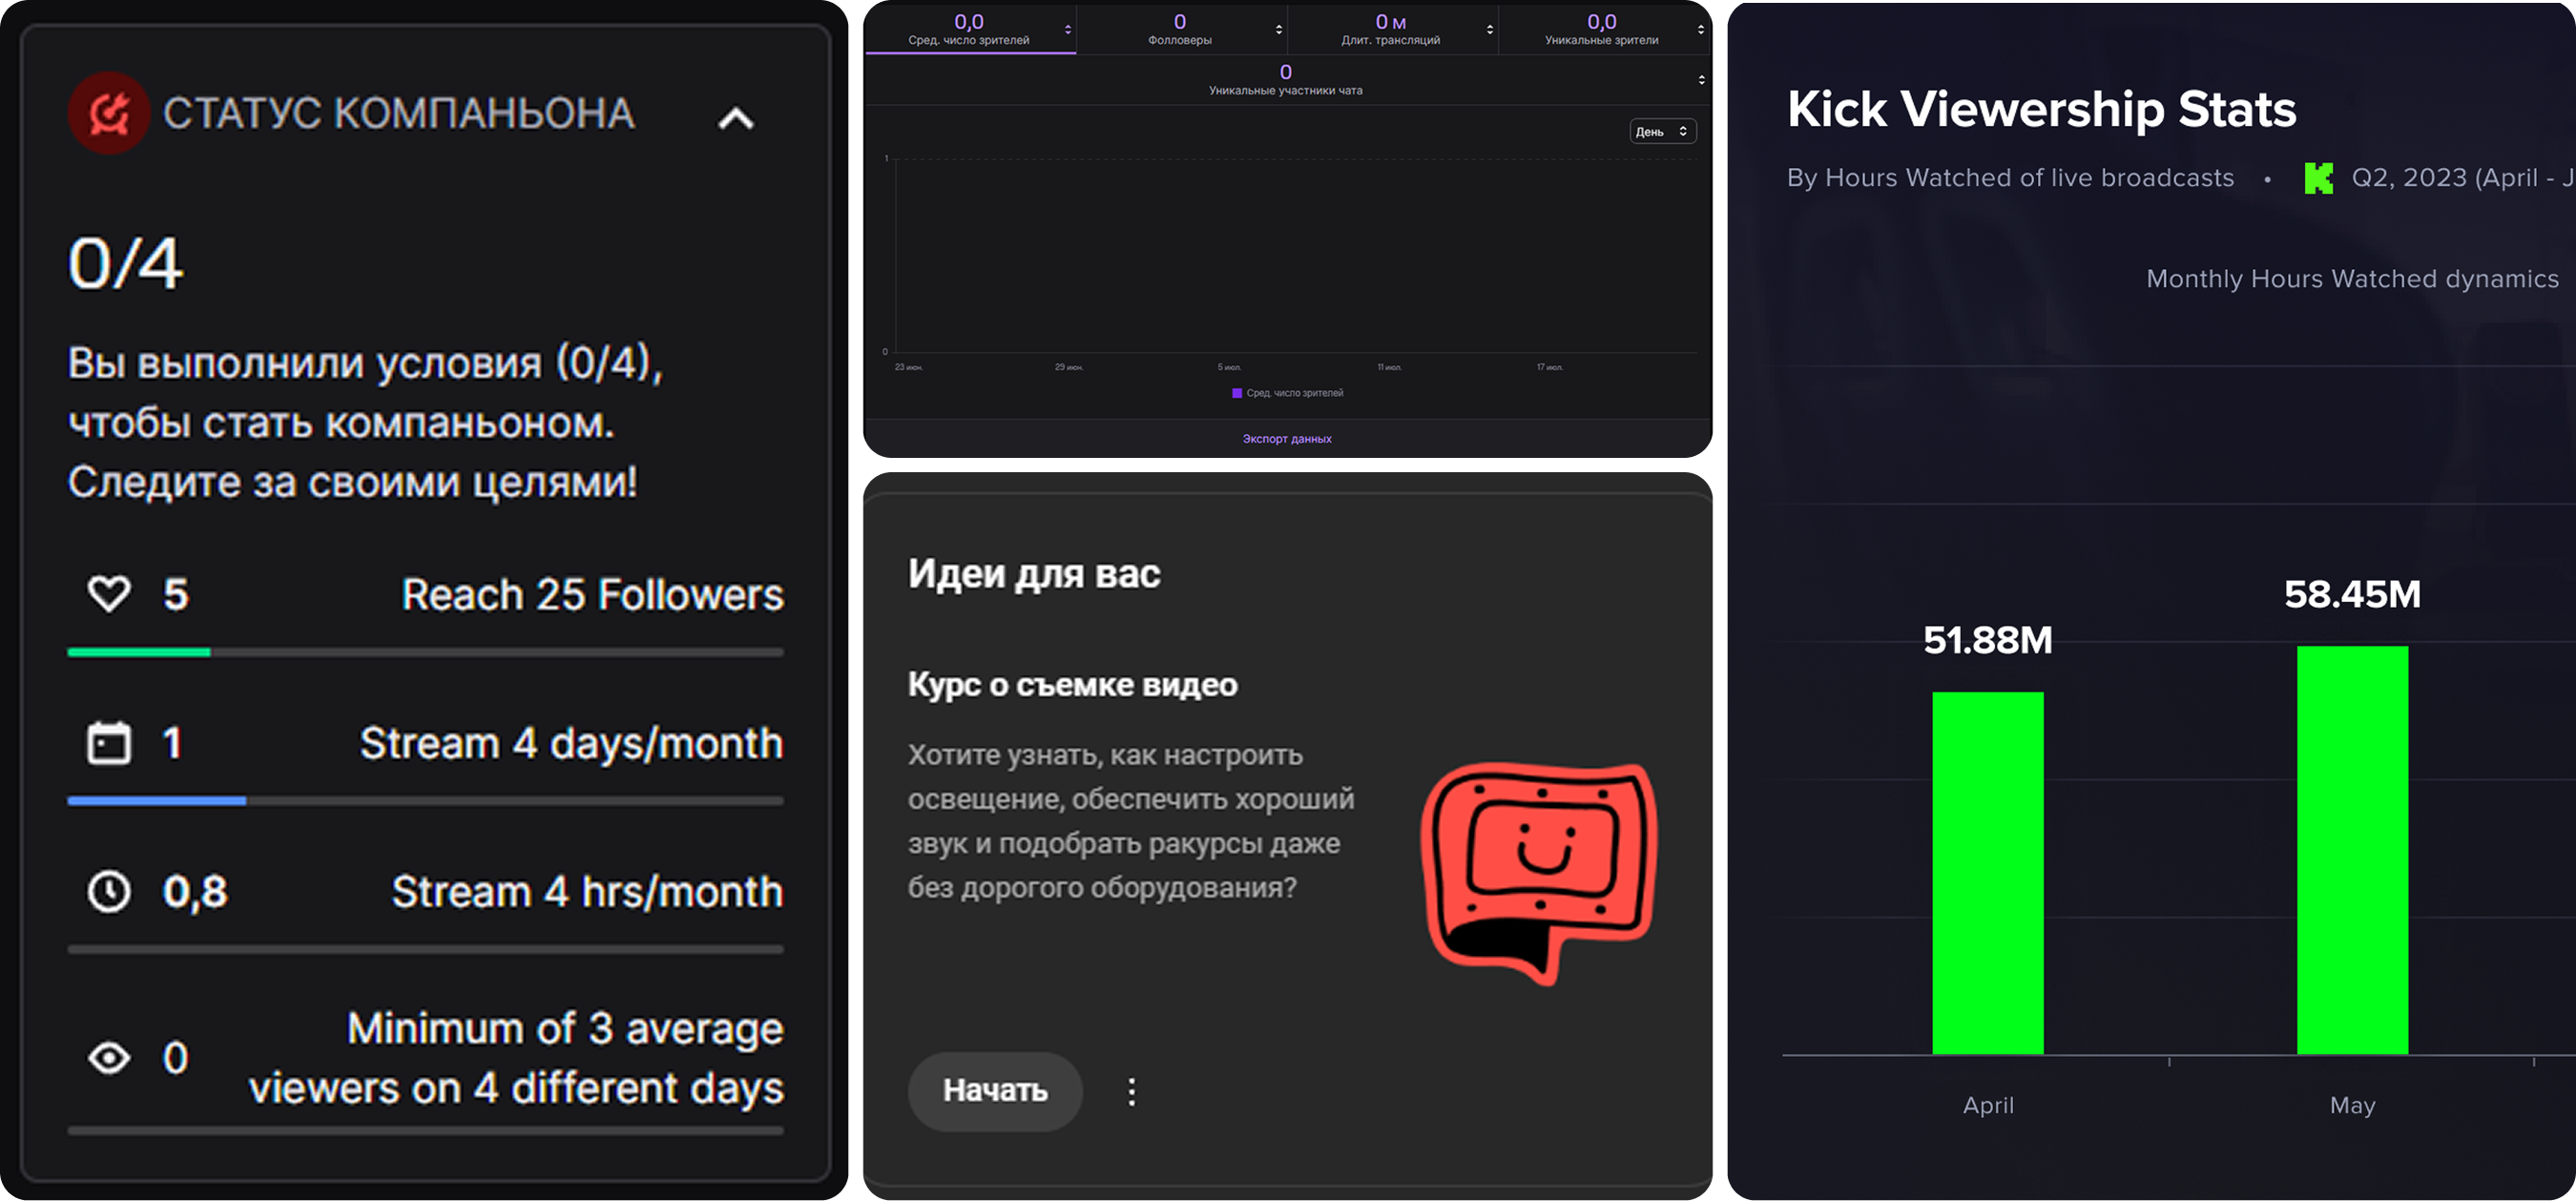Click the heart followers icon

point(109,593)
